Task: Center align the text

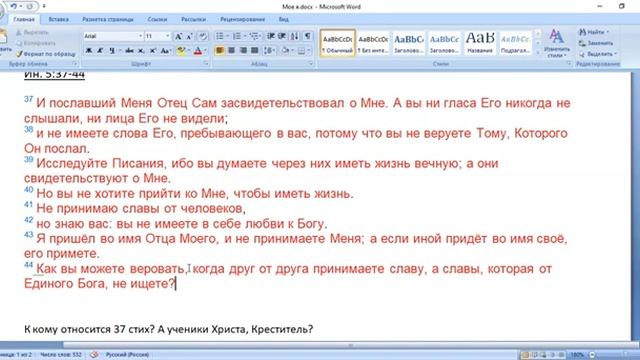Action: pyautogui.click(x=231, y=51)
